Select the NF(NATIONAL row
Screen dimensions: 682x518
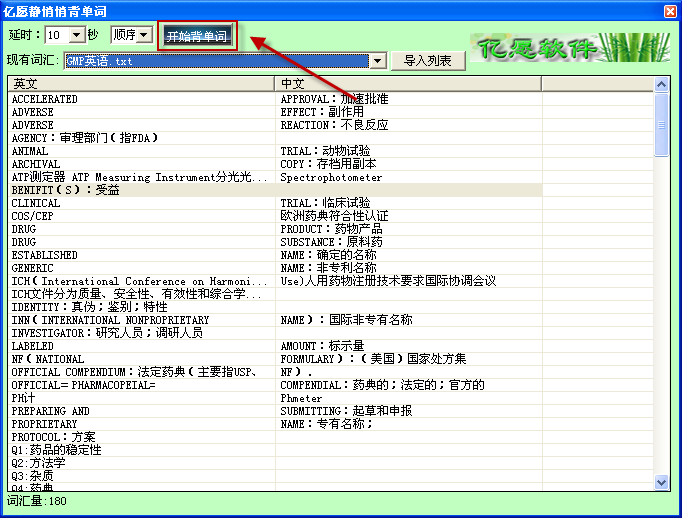pyautogui.click(x=276, y=359)
